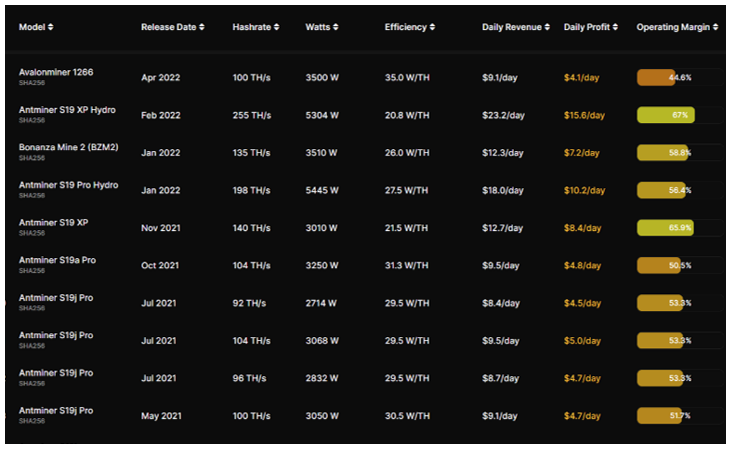Sort by Daily Profit arrows icon
This screenshot has width=731, height=449.
[615, 27]
